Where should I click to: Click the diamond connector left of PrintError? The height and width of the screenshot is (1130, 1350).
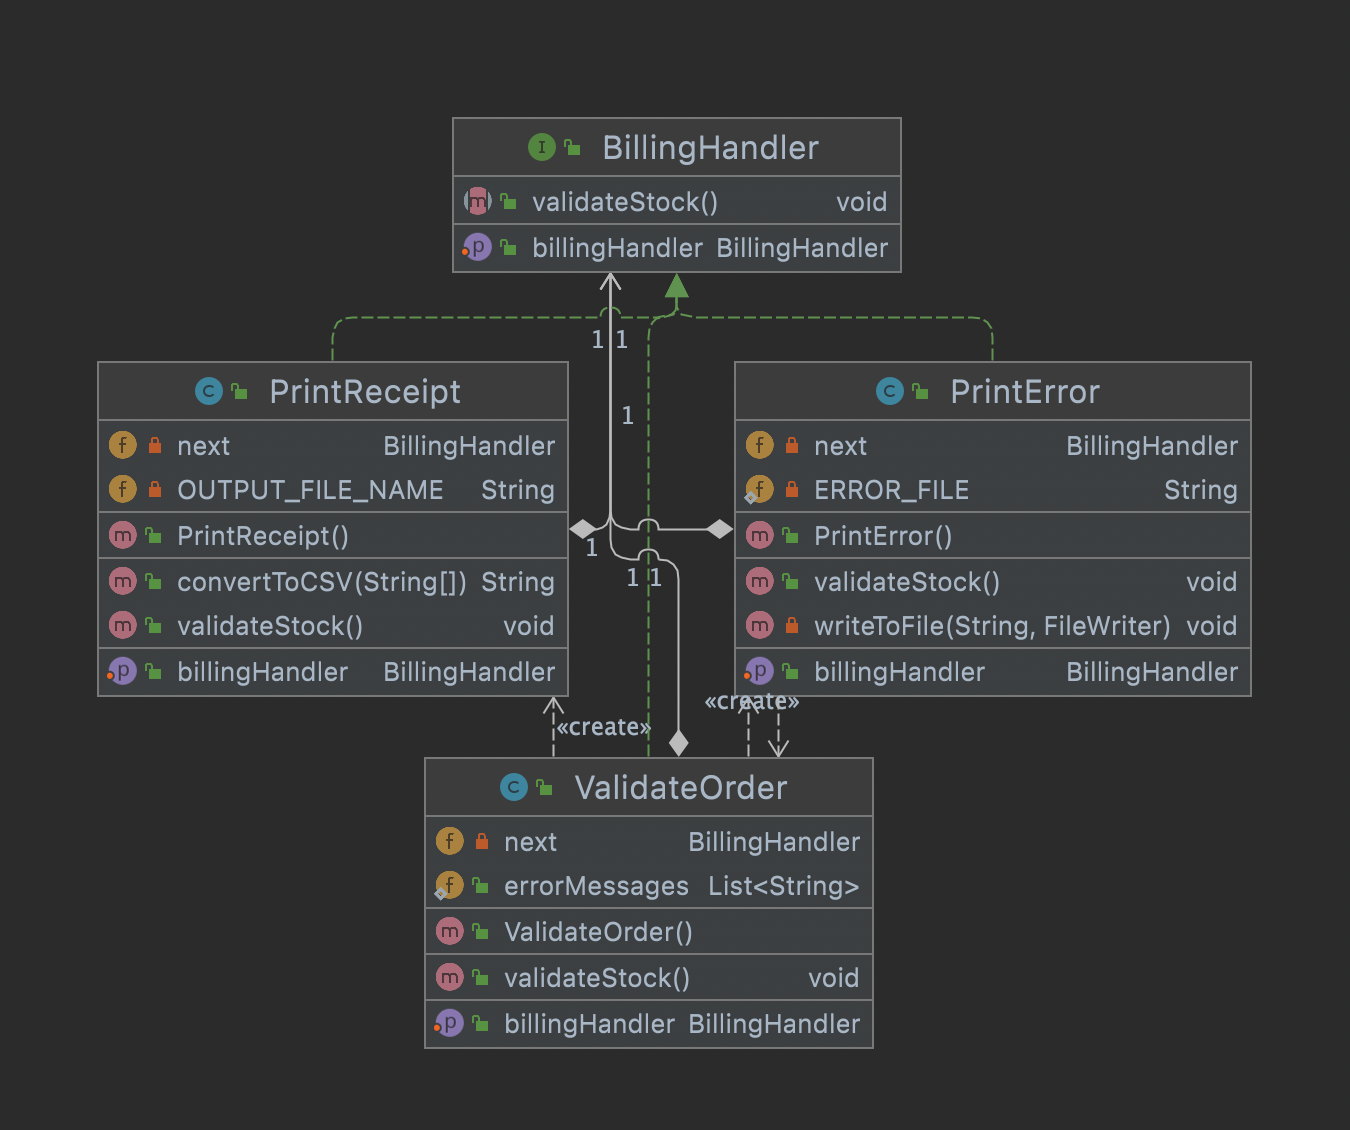720,527
